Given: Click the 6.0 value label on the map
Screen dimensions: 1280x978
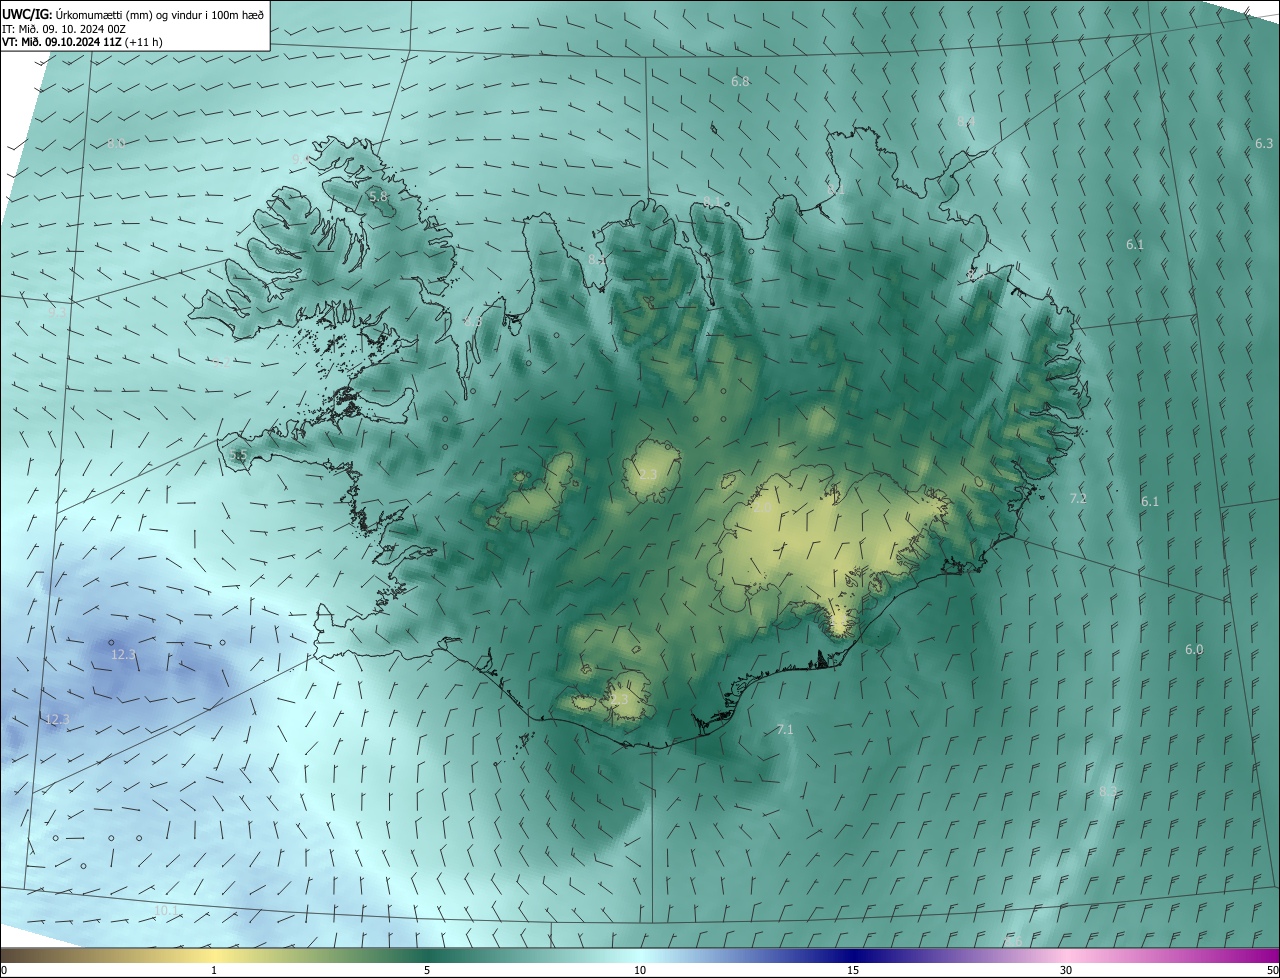Looking at the screenshot, I should [1194, 650].
